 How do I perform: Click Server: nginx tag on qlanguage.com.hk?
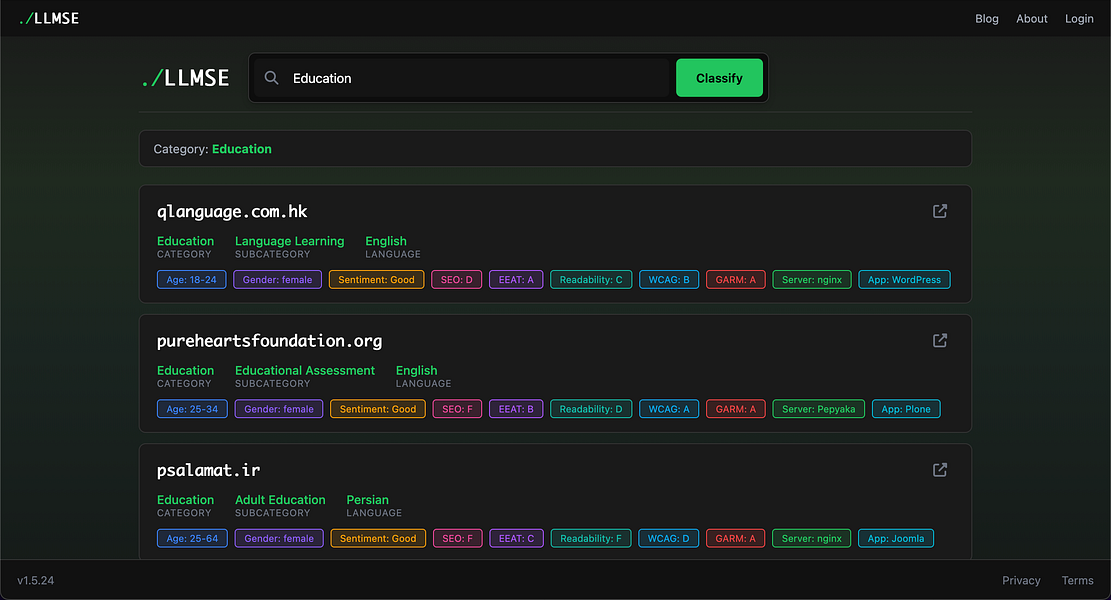(812, 280)
